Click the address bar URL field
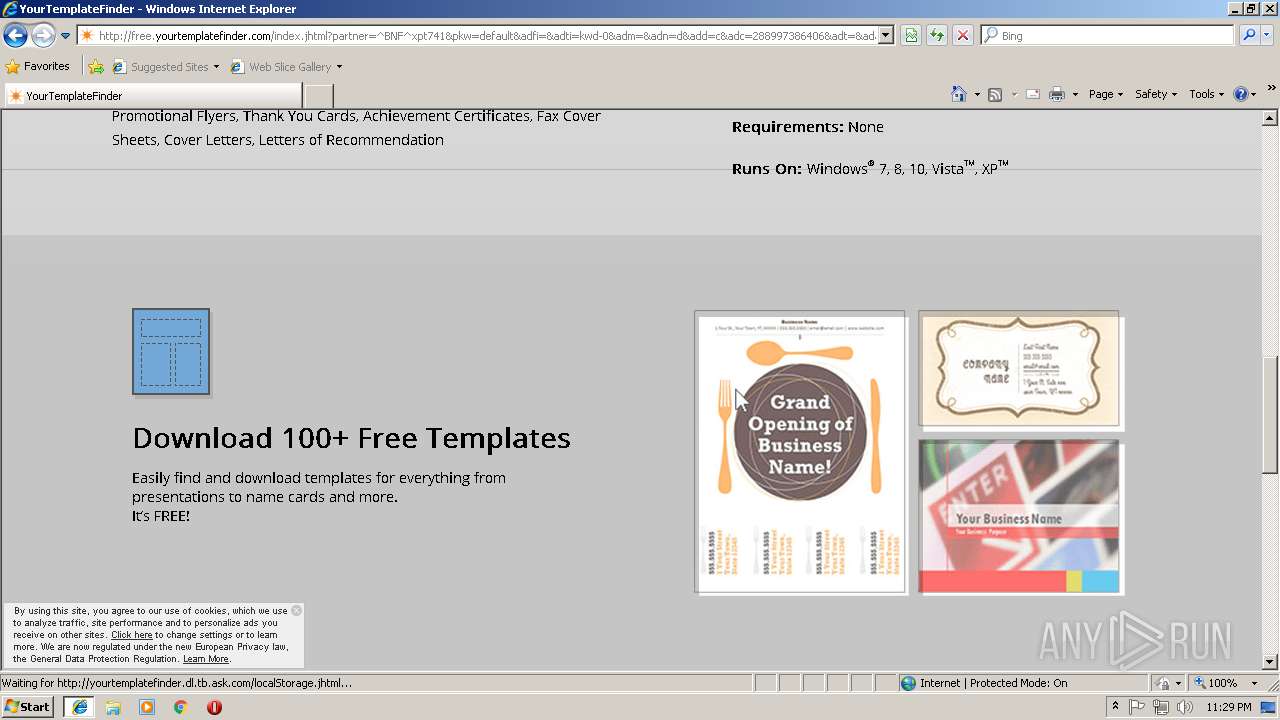Image resolution: width=1280 pixels, height=720 pixels. [478, 36]
